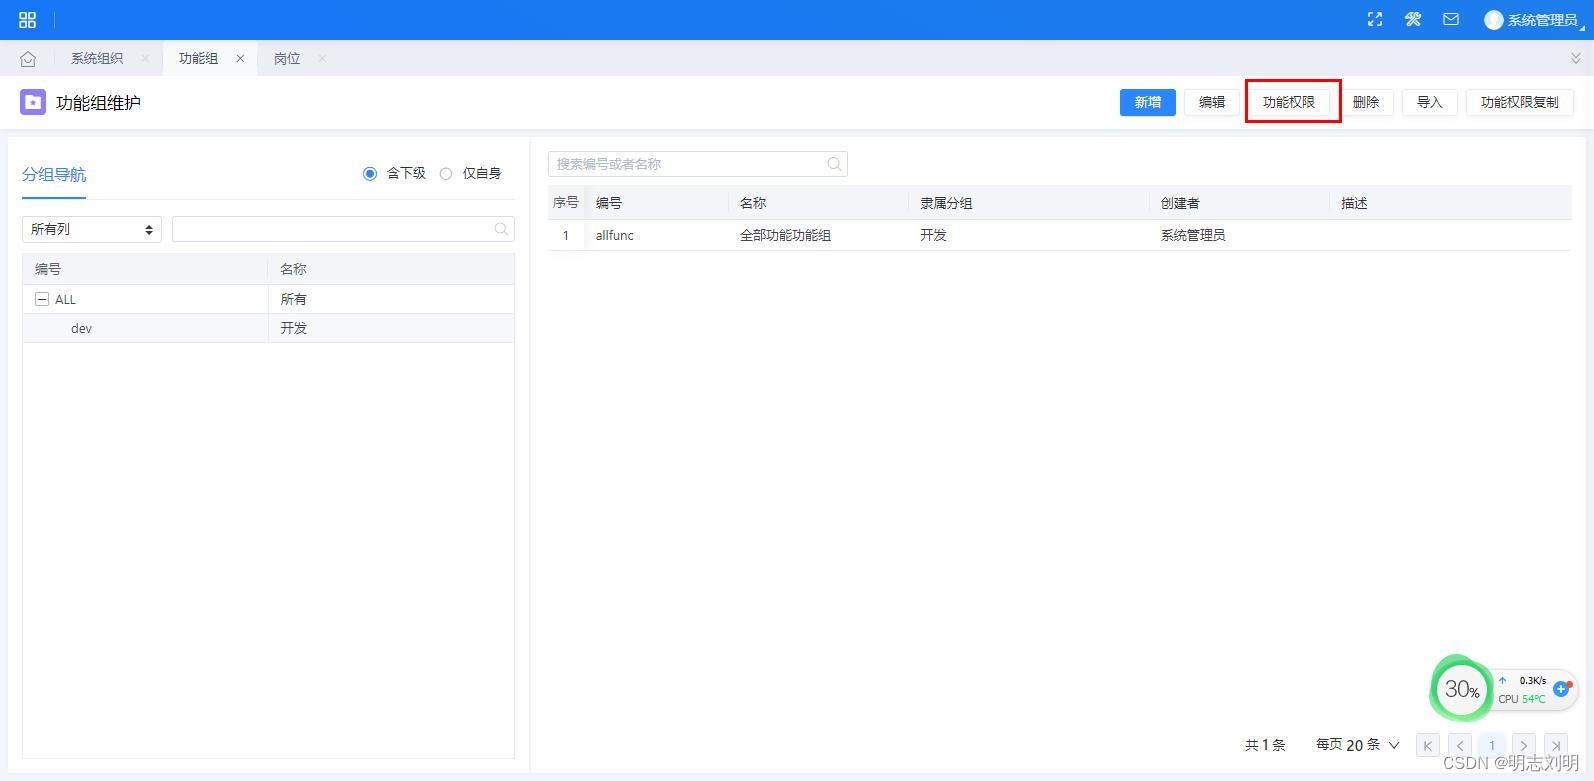Screen dimensions: 1594x781
Task: Close the 岗位 tab
Action: click(x=322, y=59)
